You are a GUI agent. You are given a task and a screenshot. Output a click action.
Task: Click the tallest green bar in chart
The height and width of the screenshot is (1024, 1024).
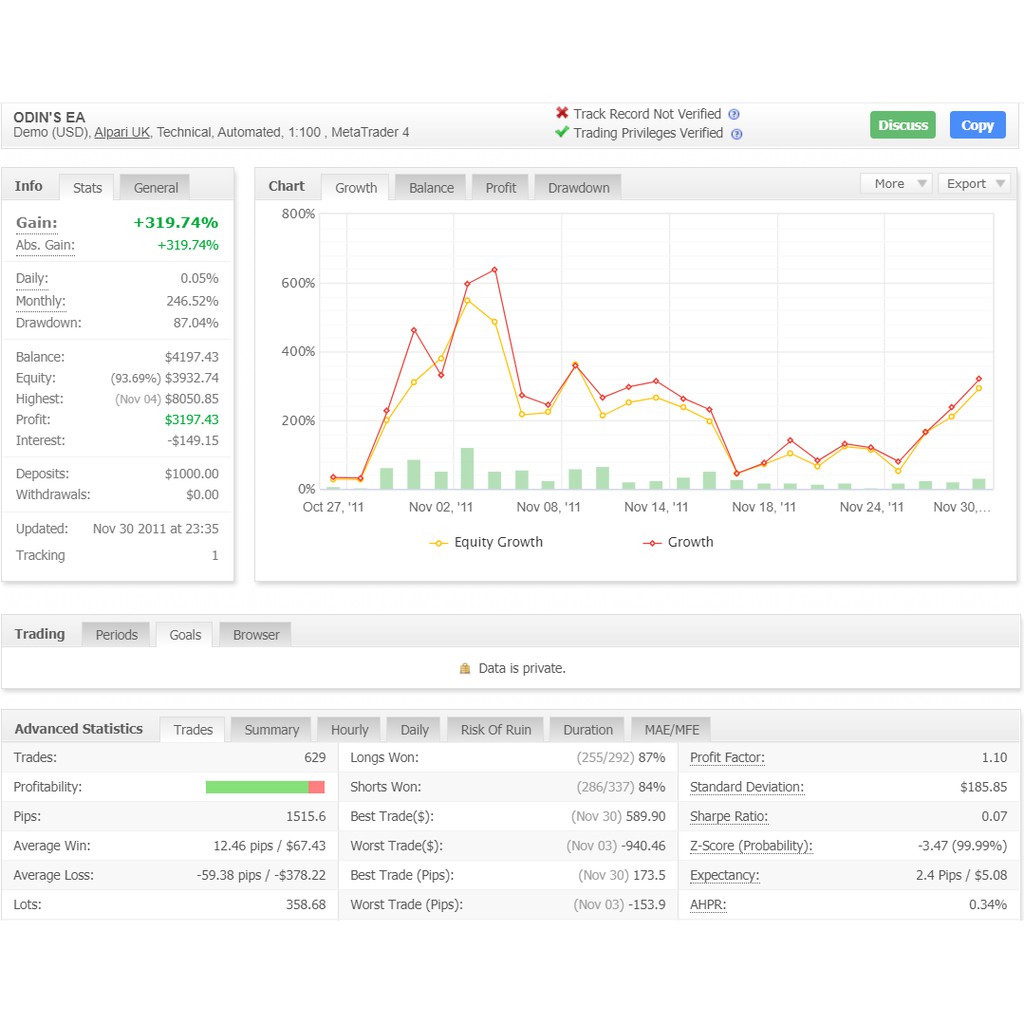pyautogui.click(x=467, y=469)
